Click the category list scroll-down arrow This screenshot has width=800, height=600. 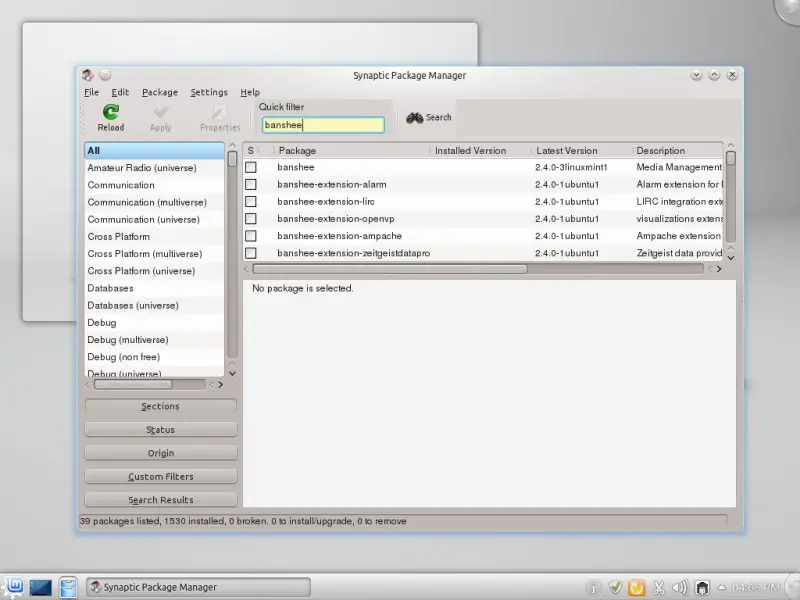[x=232, y=373]
